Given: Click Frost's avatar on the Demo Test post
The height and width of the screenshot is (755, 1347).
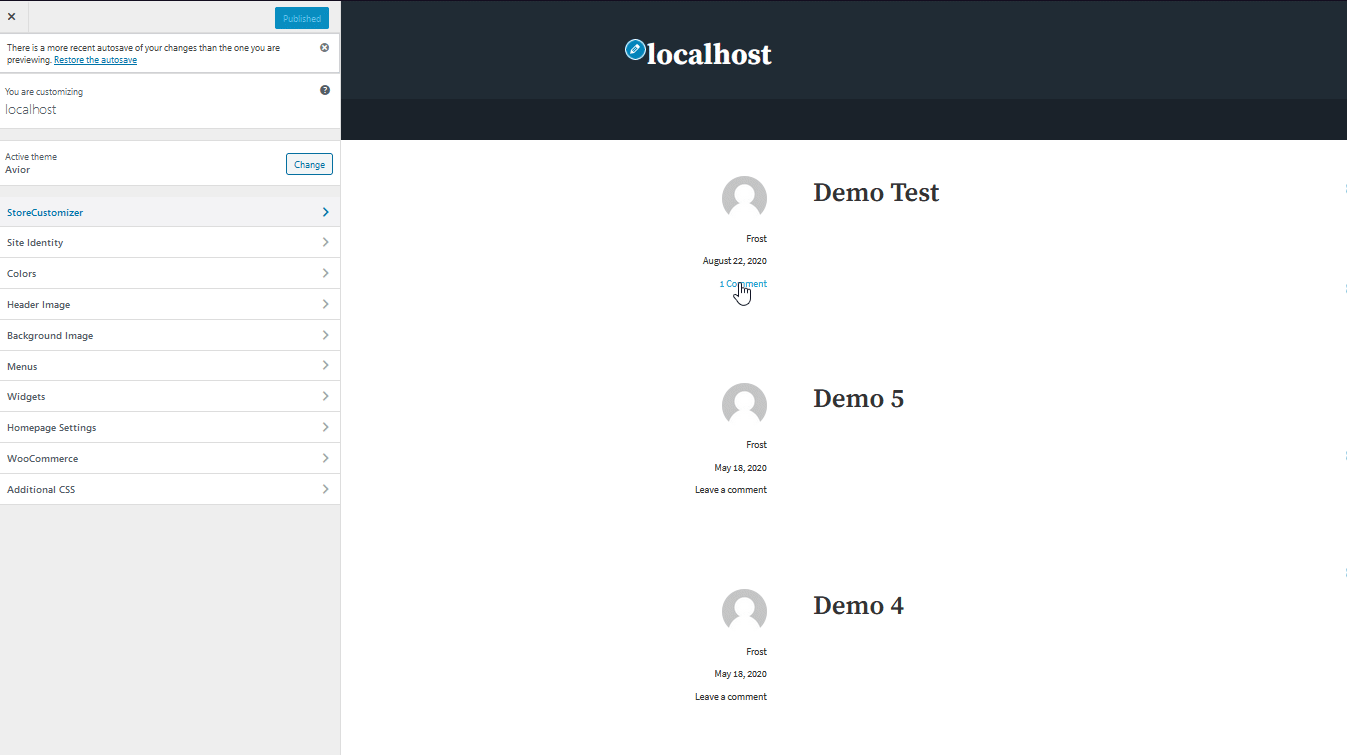Looking at the screenshot, I should pos(744,198).
